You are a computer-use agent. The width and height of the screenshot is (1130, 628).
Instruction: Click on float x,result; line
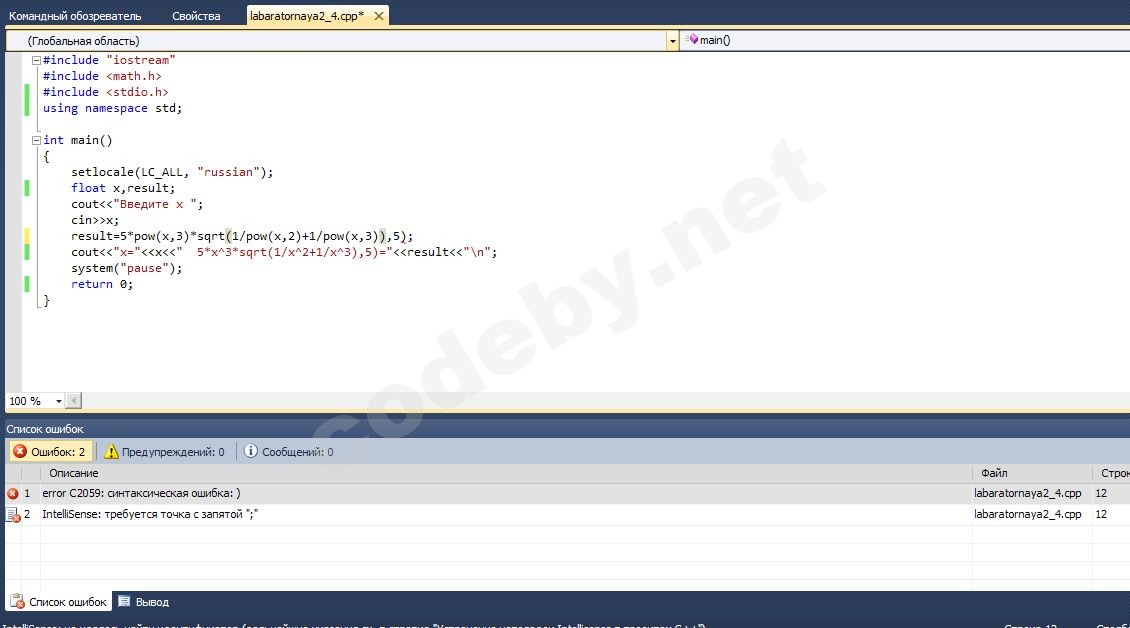pyautogui.click(x=123, y=188)
